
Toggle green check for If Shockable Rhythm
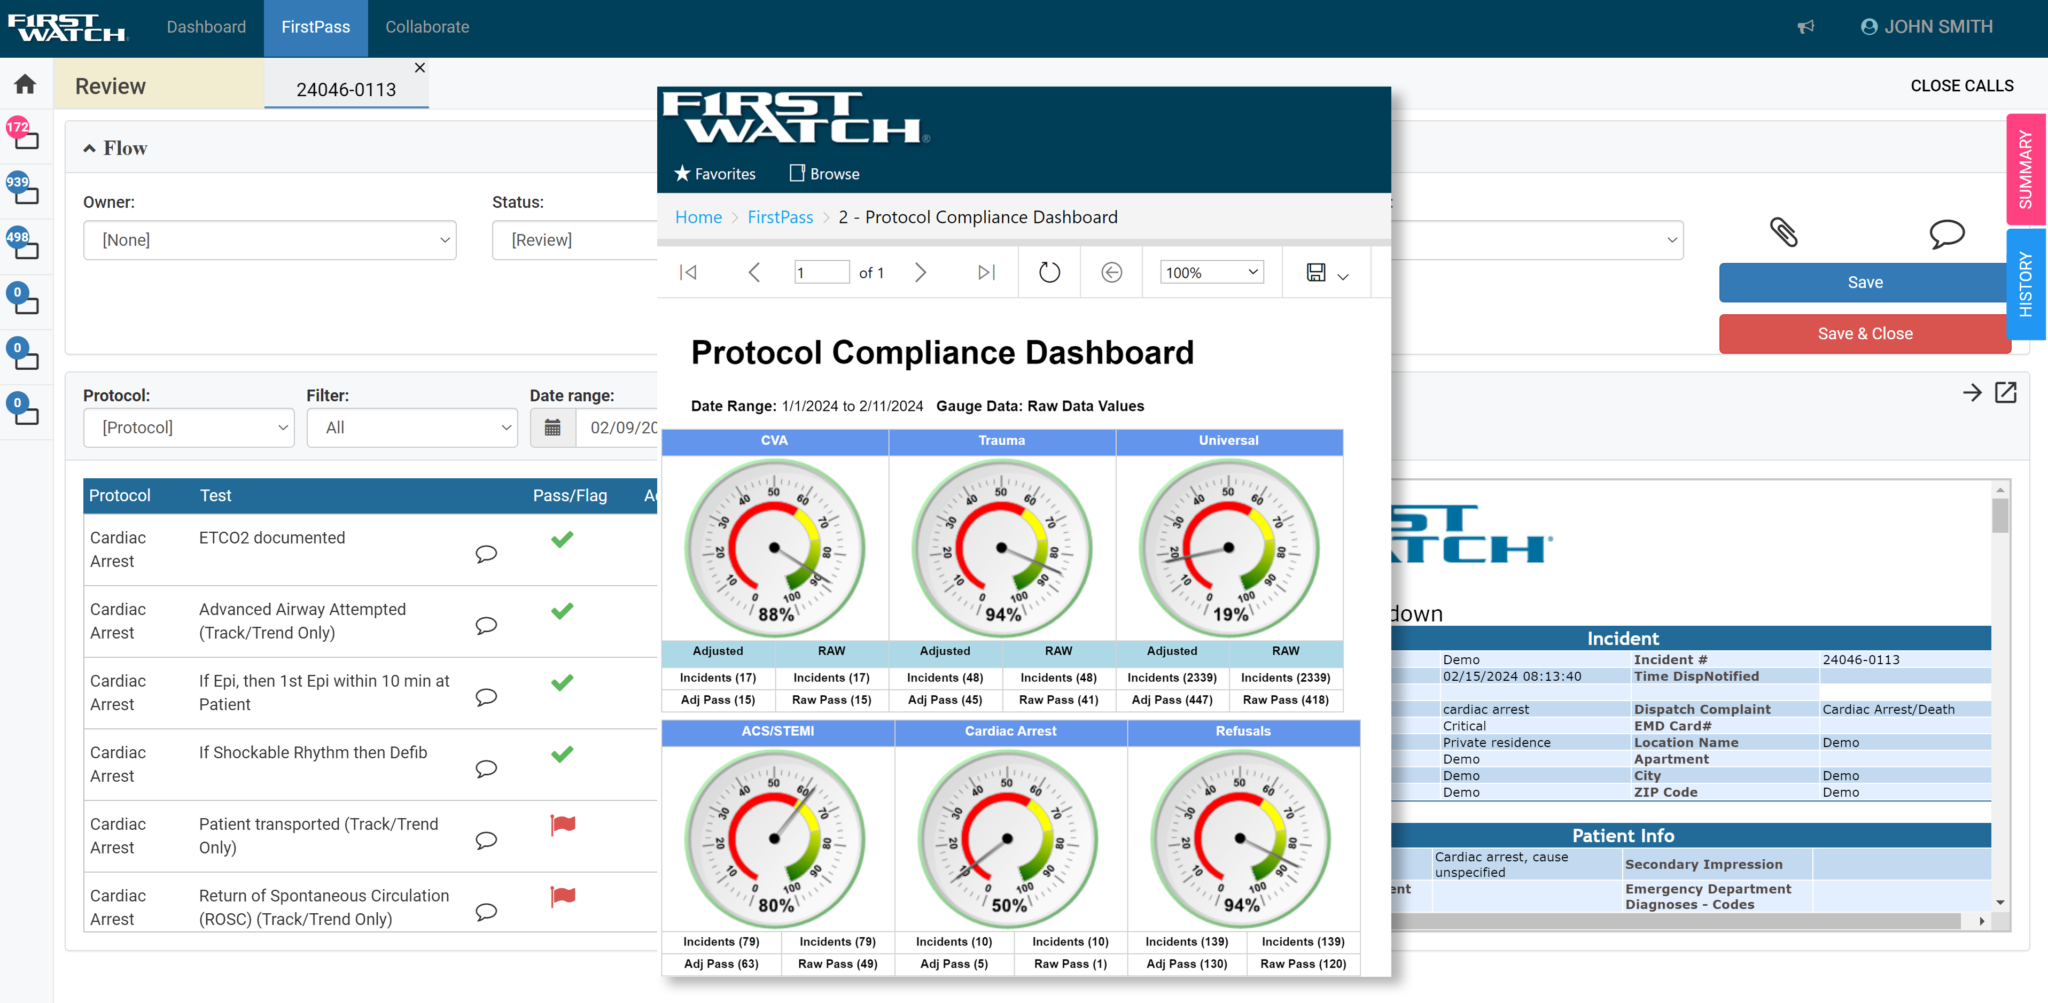[562, 754]
